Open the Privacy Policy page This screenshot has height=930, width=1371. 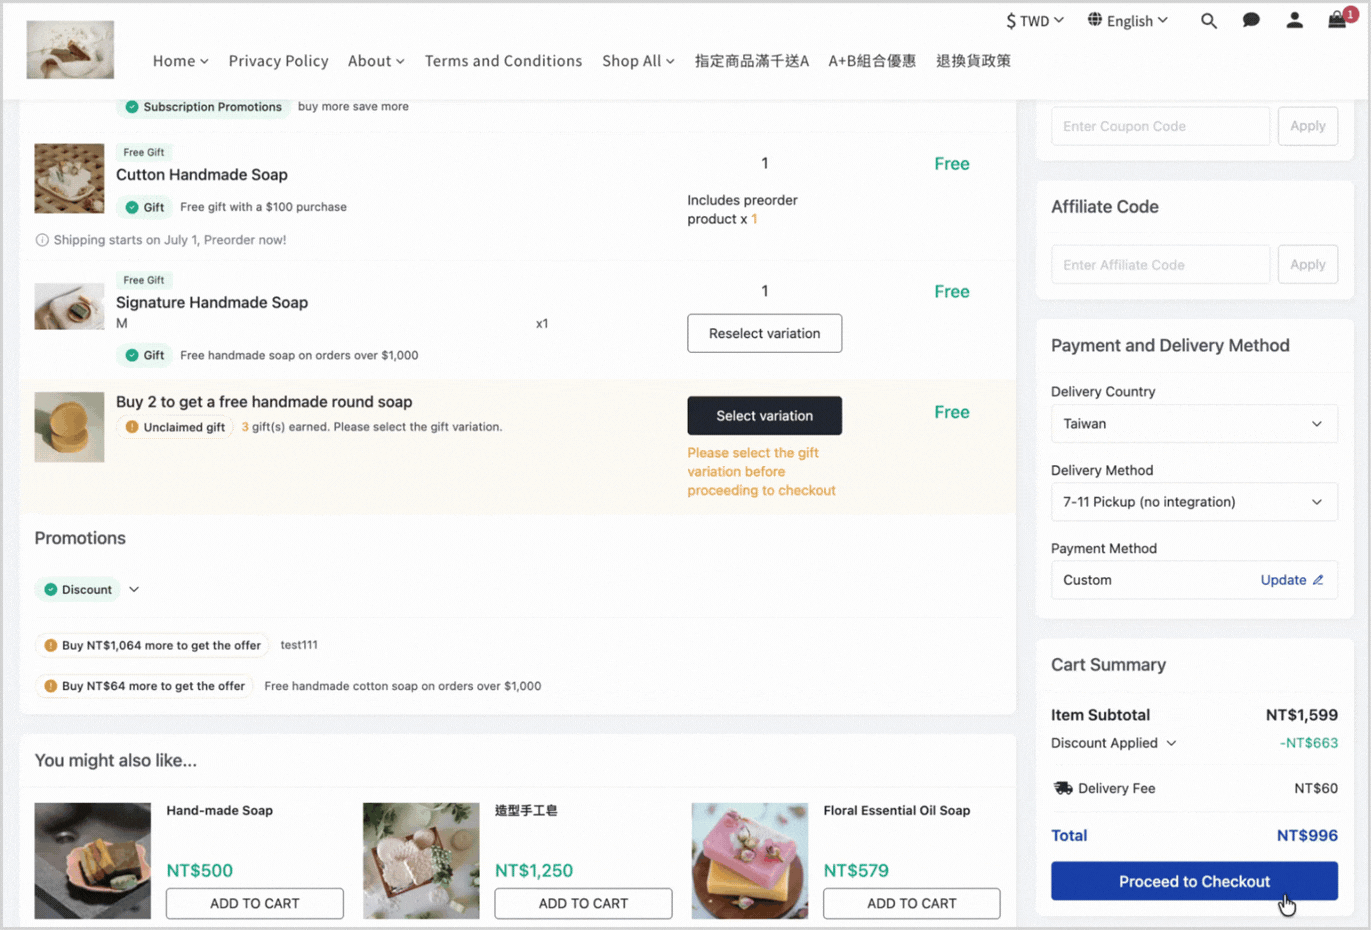pyautogui.click(x=278, y=61)
